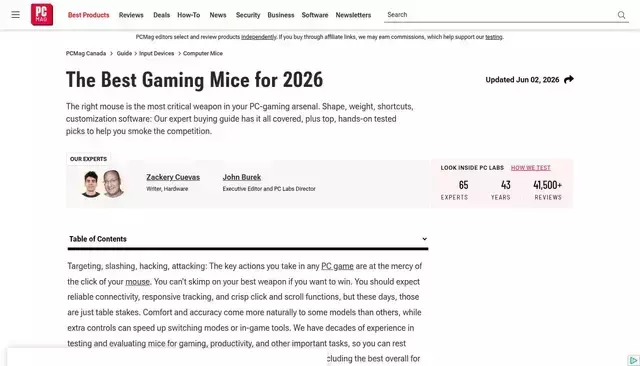Follow the 'PC game' link

point(337,266)
